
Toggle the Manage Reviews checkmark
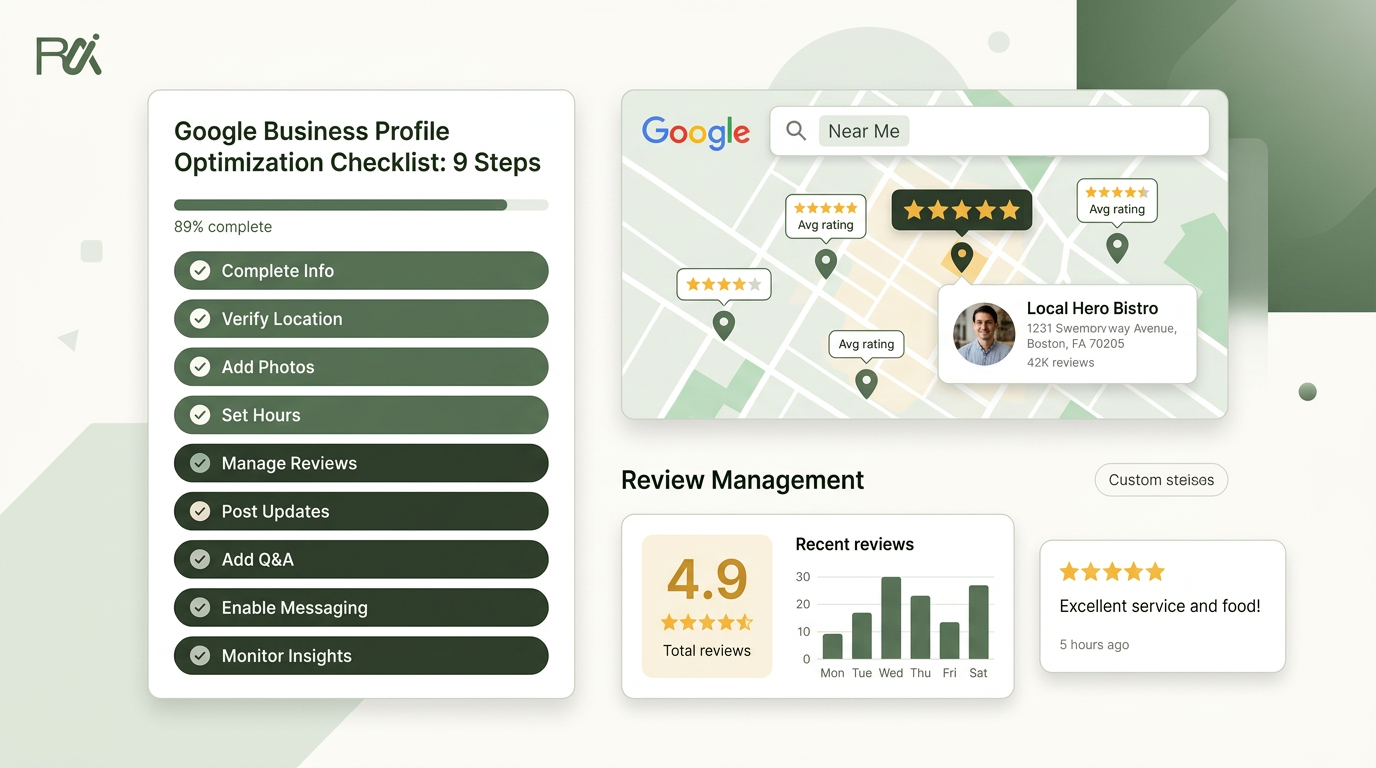(200, 463)
